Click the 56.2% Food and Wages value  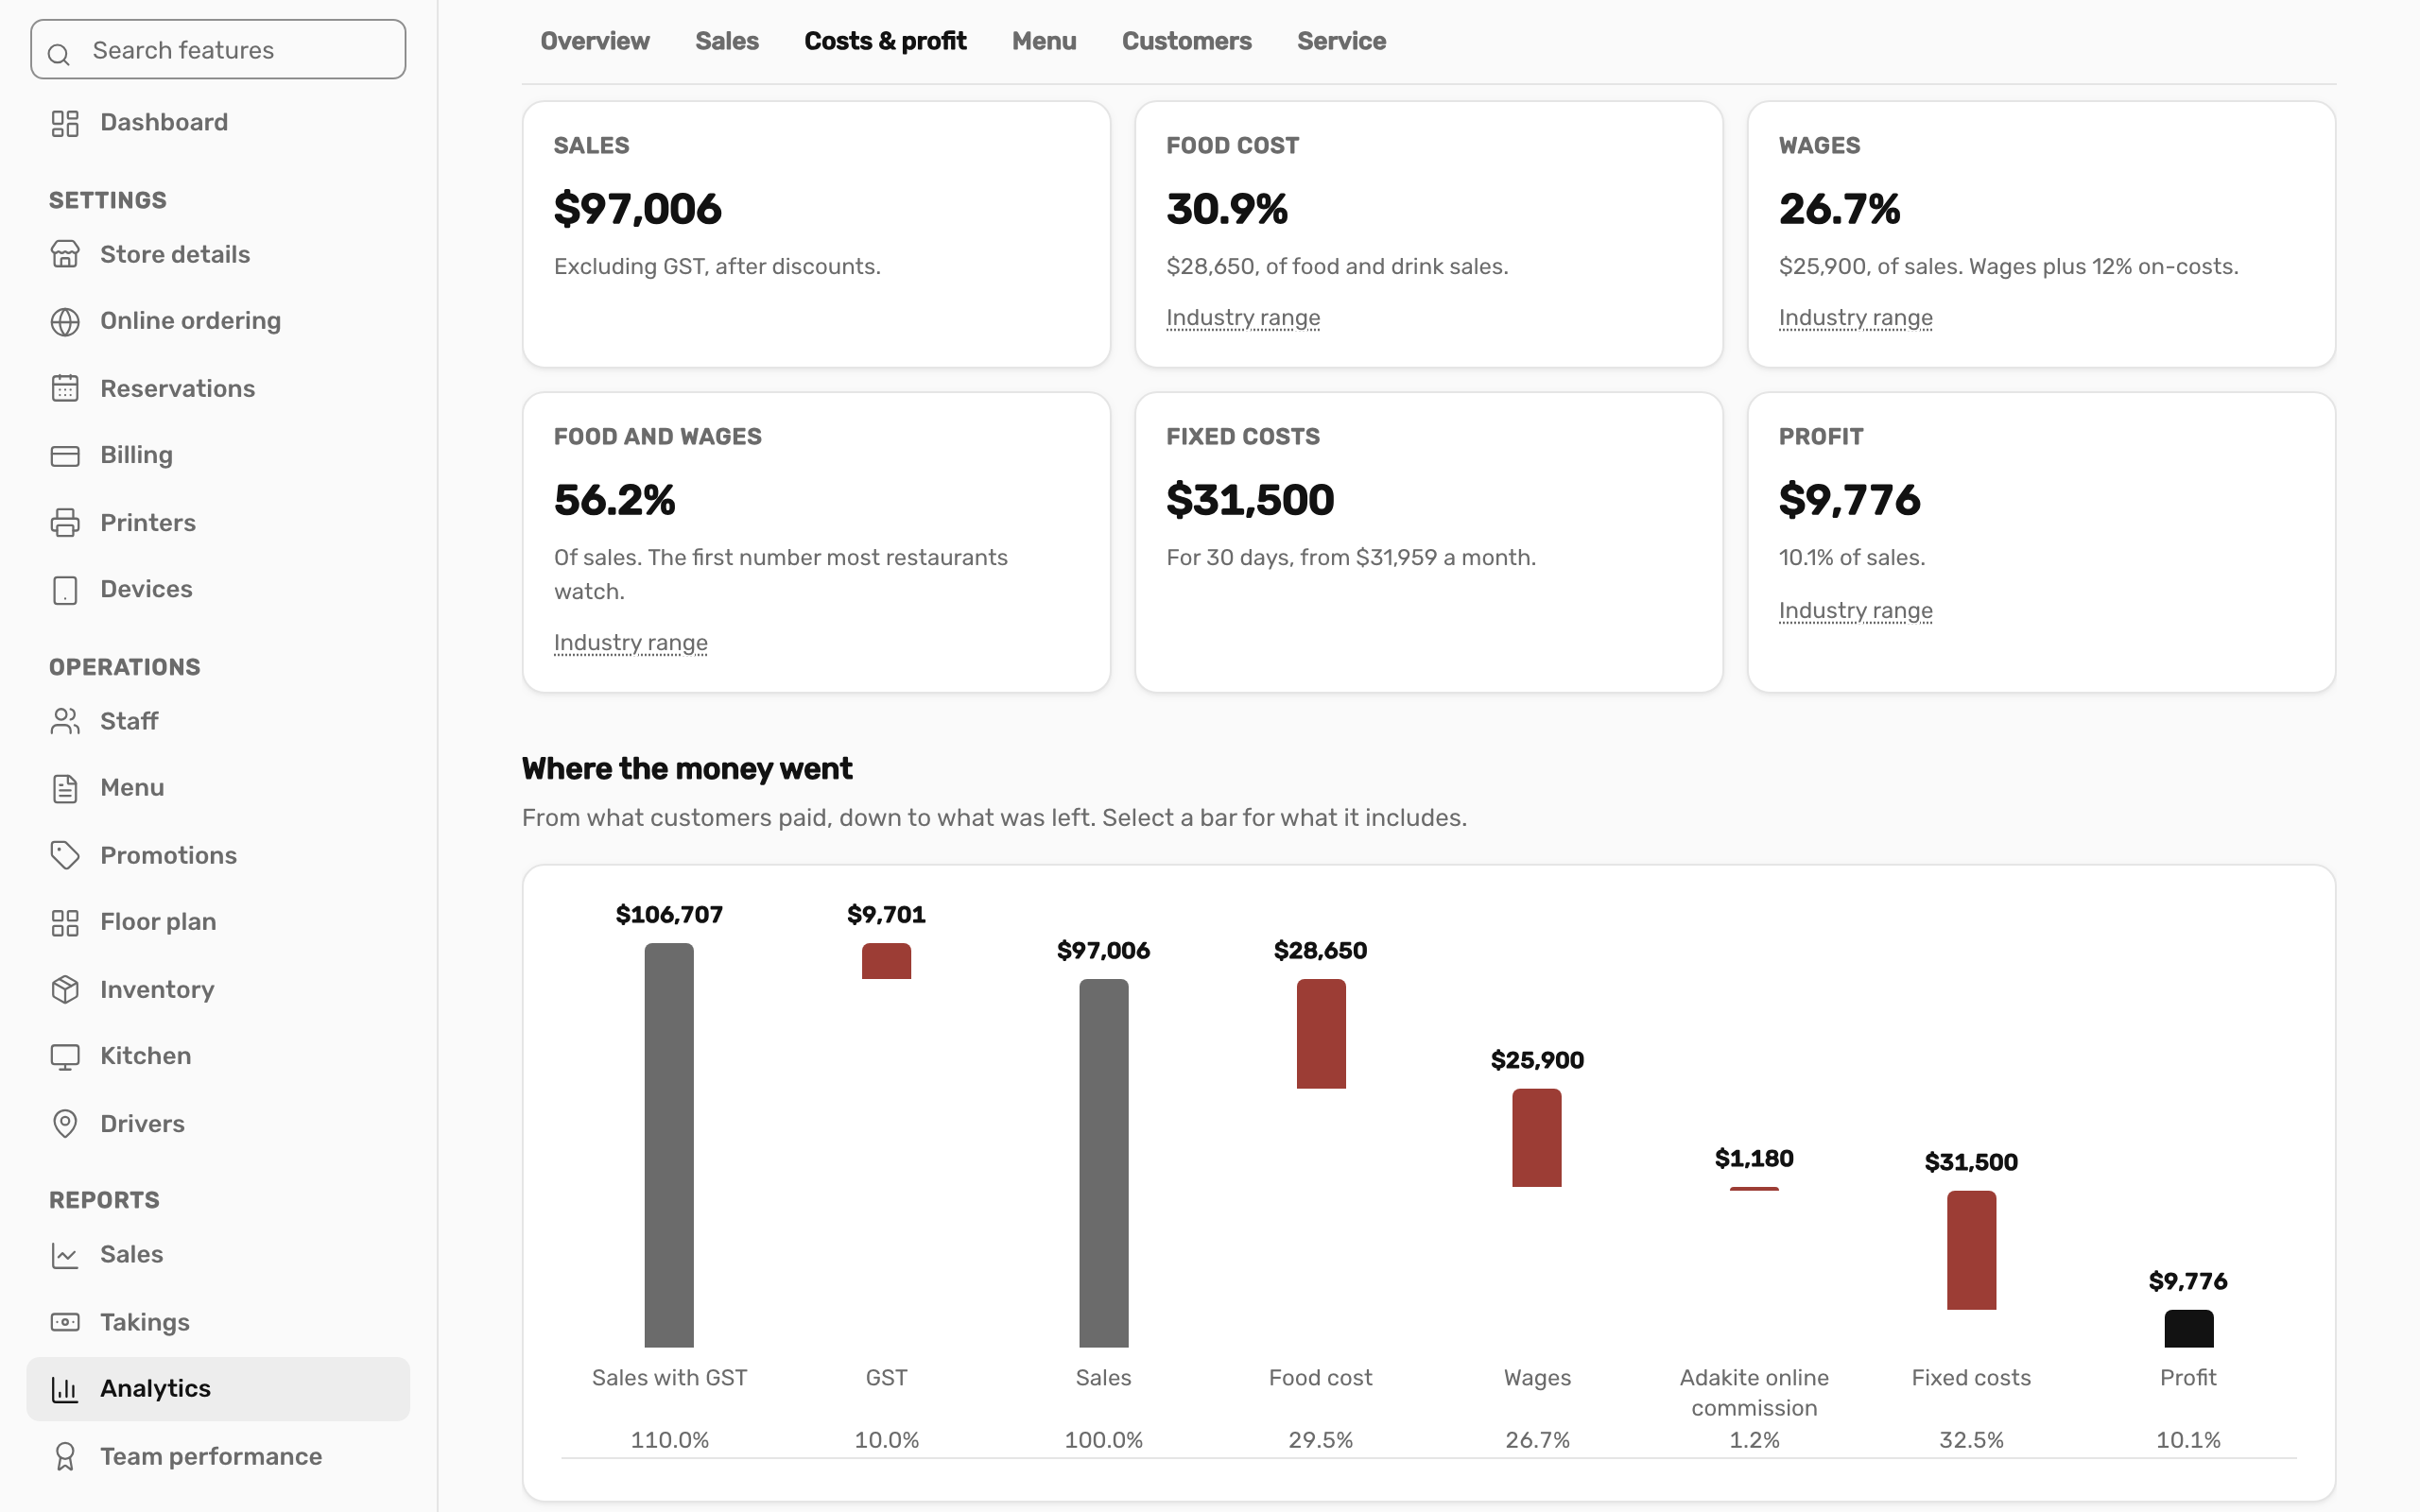(615, 500)
